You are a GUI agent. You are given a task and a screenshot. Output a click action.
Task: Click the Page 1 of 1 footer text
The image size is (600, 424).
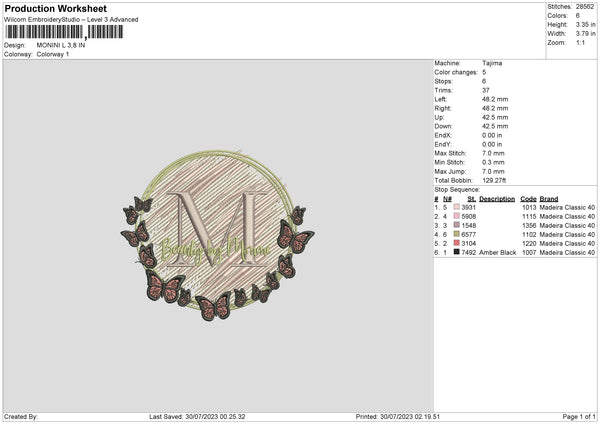579,416
